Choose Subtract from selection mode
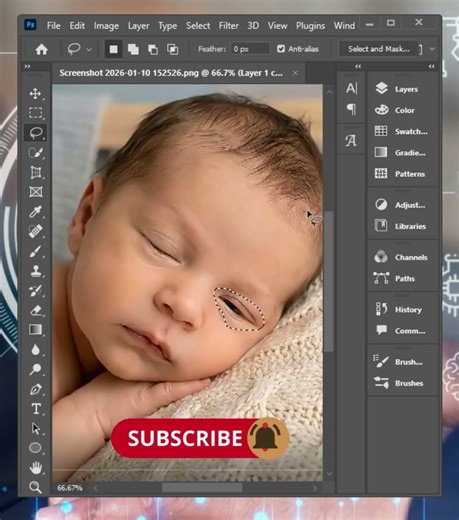Screen dimensions: 459x520 click(153, 49)
